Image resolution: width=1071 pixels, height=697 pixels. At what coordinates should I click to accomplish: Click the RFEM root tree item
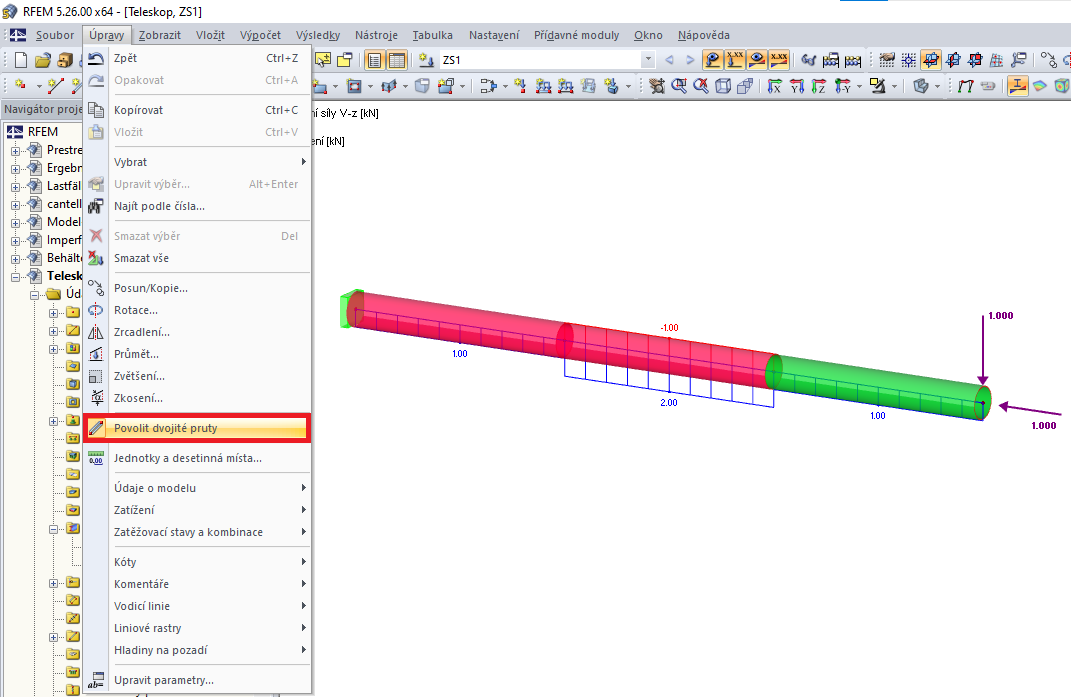click(x=42, y=132)
